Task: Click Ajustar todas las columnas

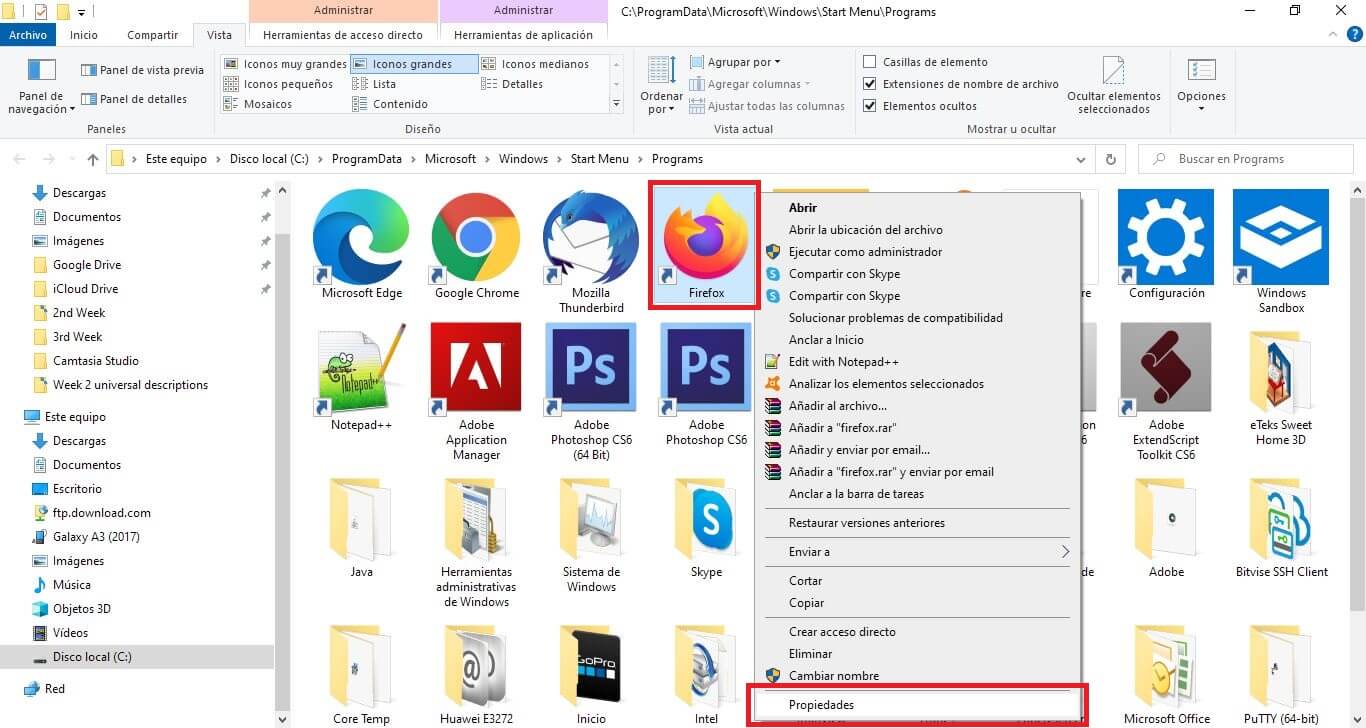Action: [x=766, y=106]
